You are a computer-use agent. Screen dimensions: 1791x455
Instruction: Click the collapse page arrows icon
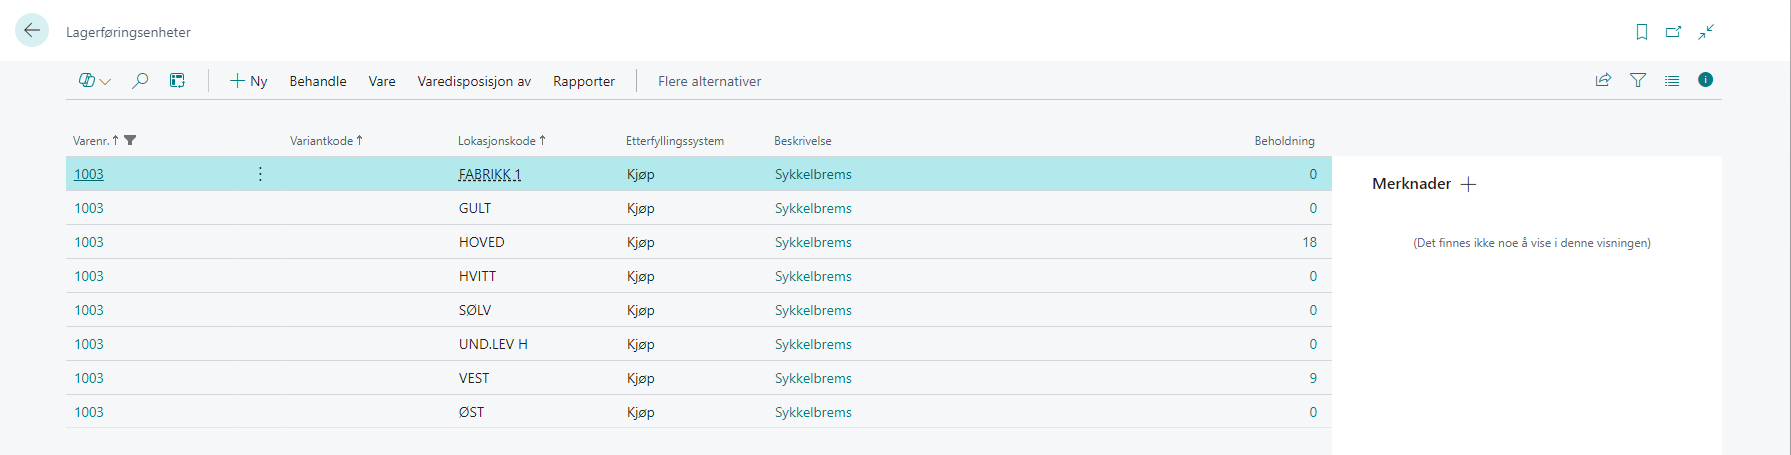(x=1706, y=32)
